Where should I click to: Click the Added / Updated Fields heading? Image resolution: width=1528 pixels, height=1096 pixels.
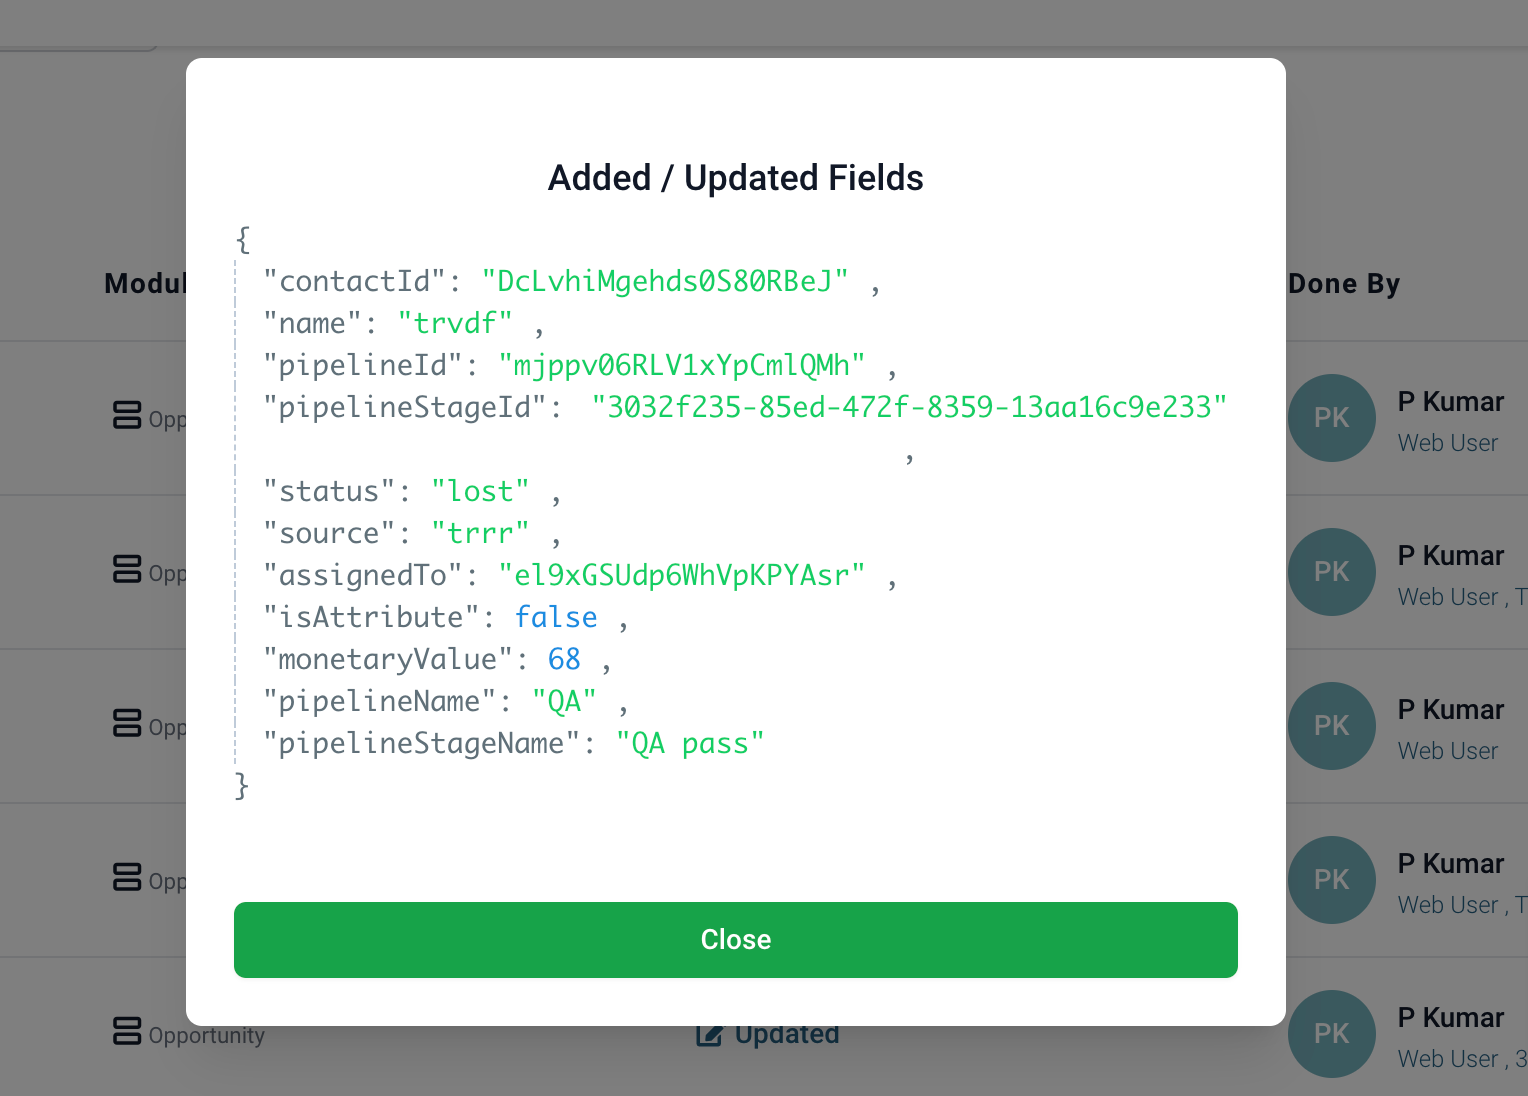736,178
